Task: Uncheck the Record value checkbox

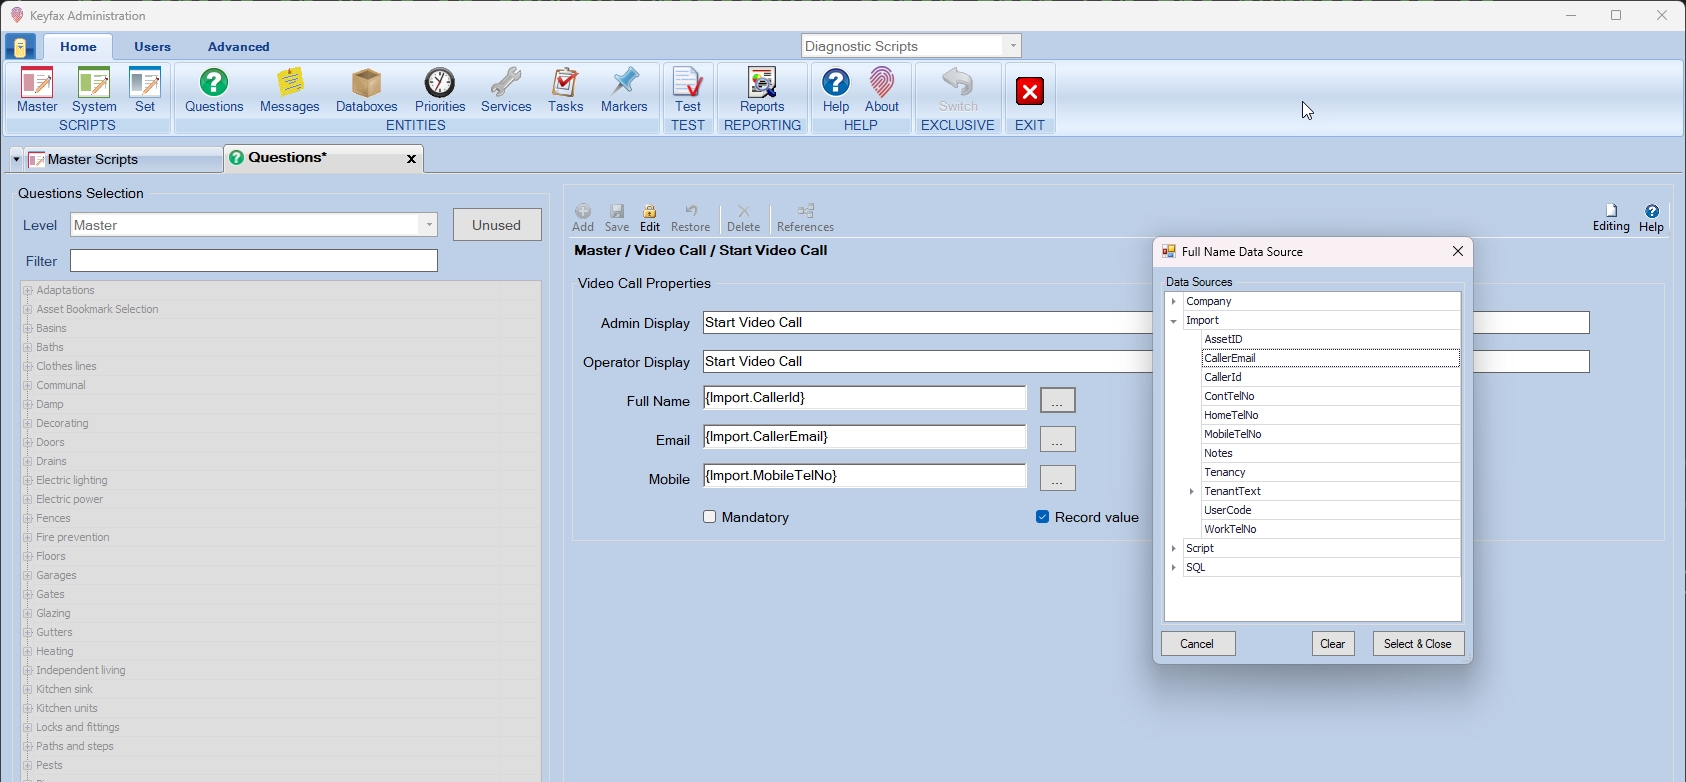Action: click(1042, 517)
